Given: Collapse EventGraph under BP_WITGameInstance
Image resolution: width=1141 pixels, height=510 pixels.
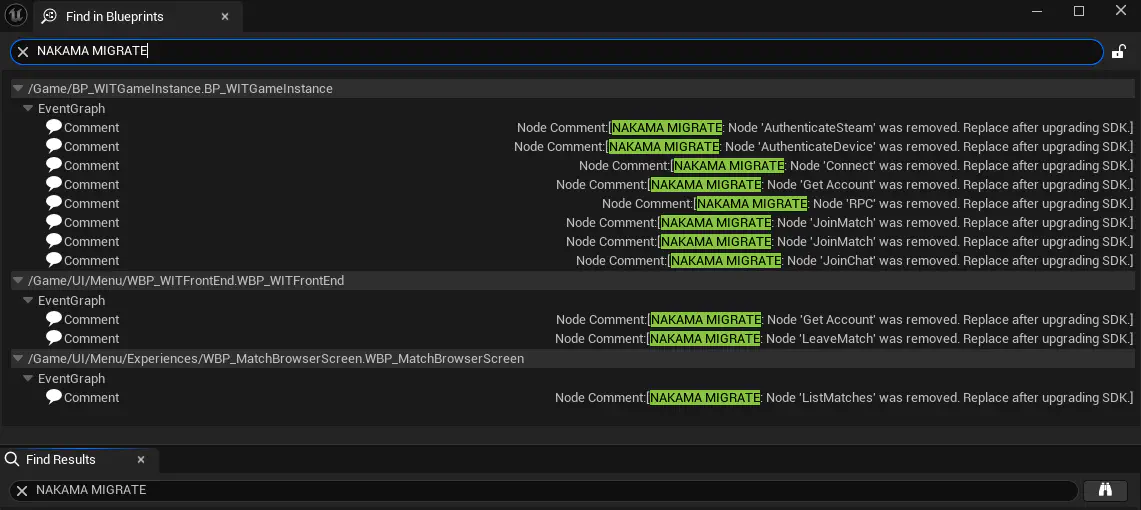Looking at the screenshot, I should tap(28, 108).
